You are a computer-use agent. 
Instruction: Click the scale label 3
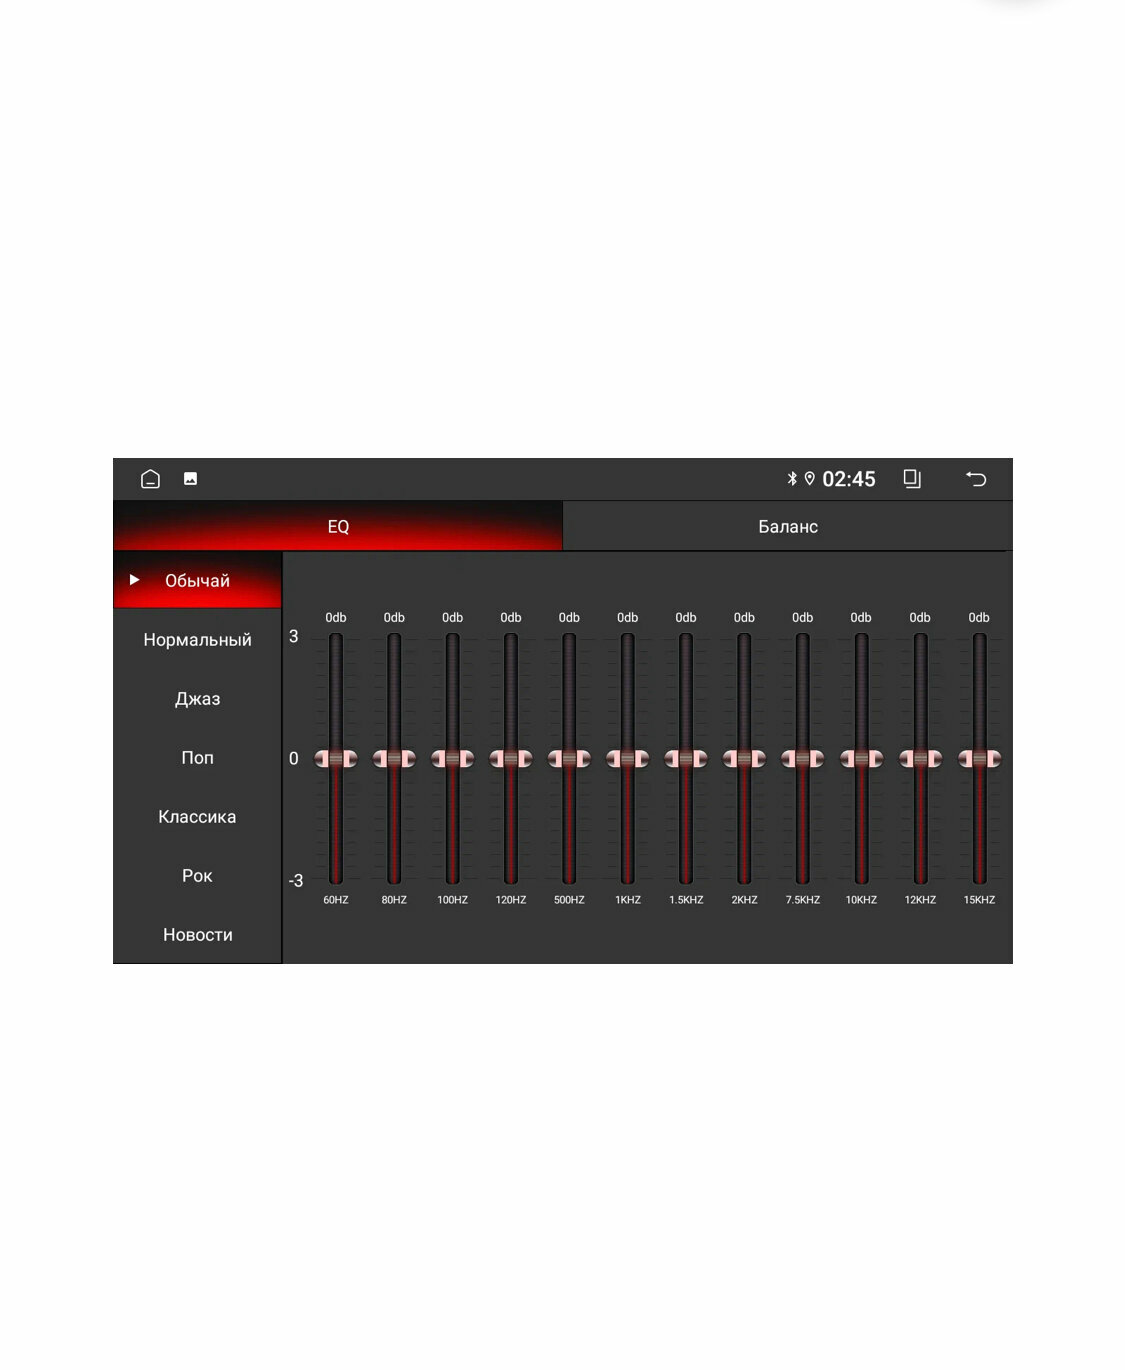293,636
